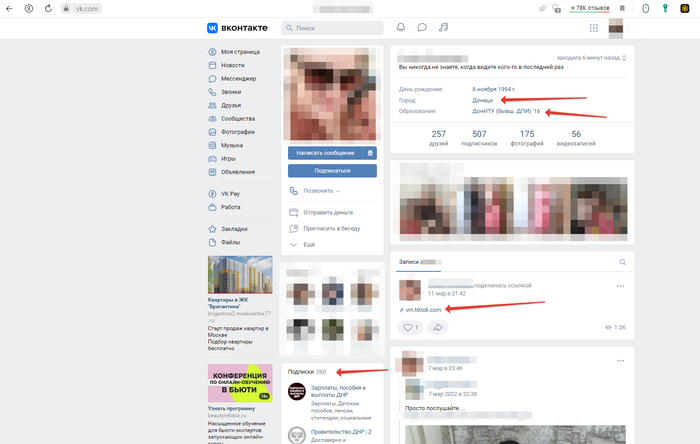This screenshot has height=444, width=700.
Task: Open the VK services grid icon
Action: point(593,28)
